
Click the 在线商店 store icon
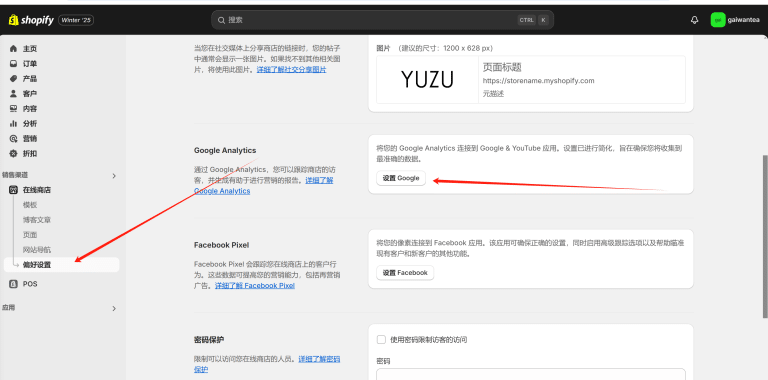coord(13,190)
